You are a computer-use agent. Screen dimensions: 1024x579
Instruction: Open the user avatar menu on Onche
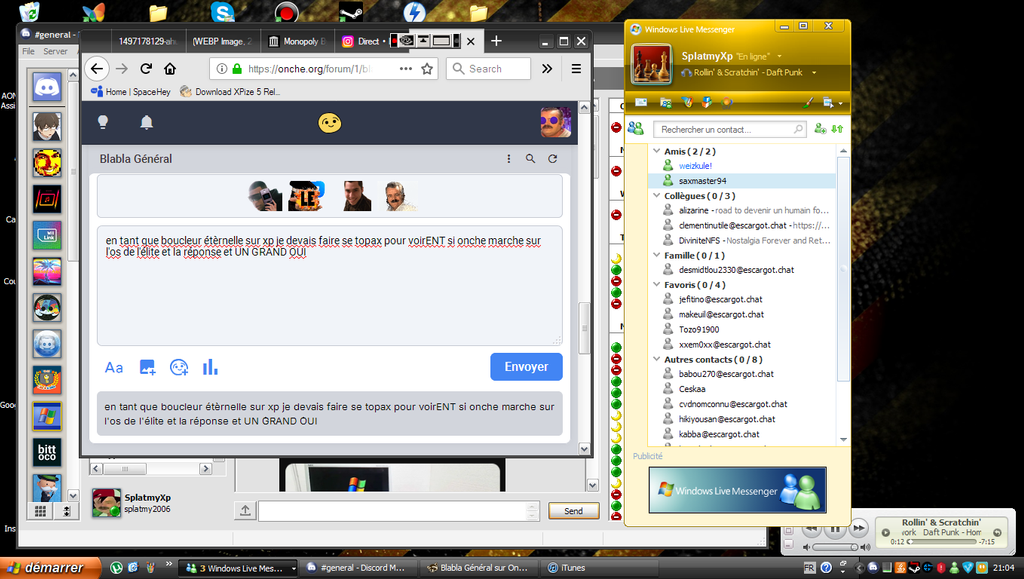point(556,122)
